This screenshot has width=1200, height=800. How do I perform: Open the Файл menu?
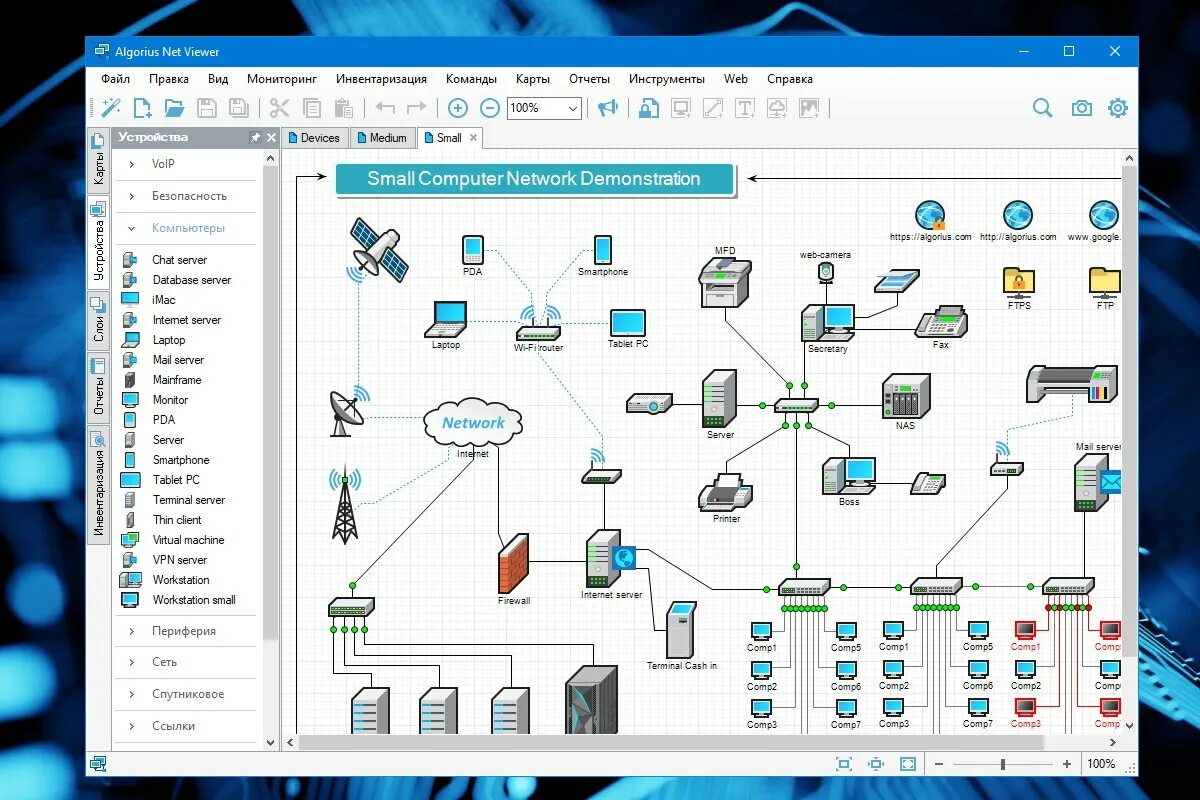115,79
